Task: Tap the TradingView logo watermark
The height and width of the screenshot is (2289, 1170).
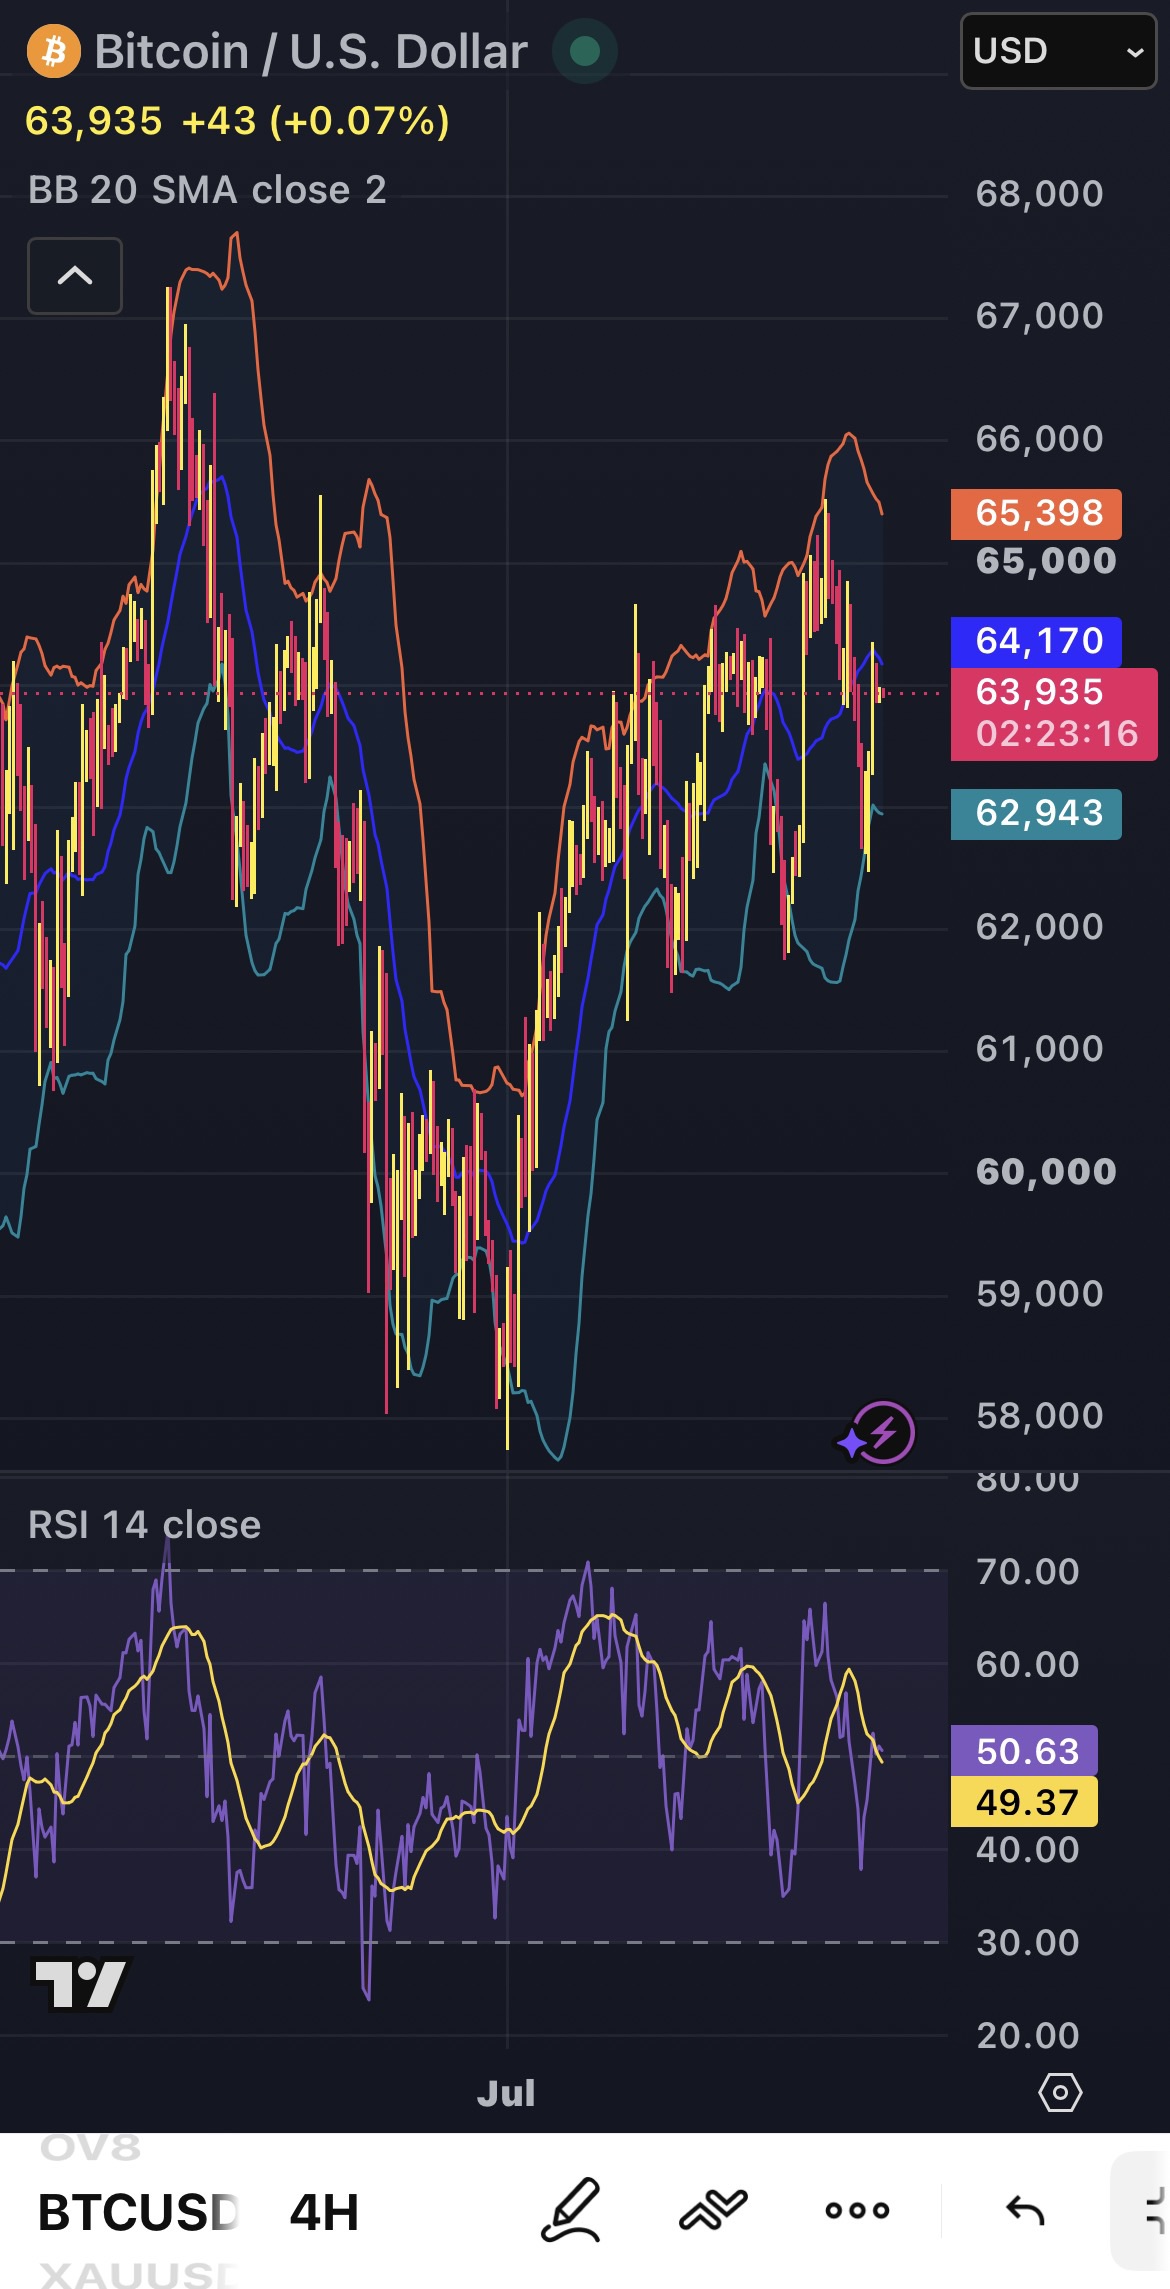Action: tap(81, 1983)
